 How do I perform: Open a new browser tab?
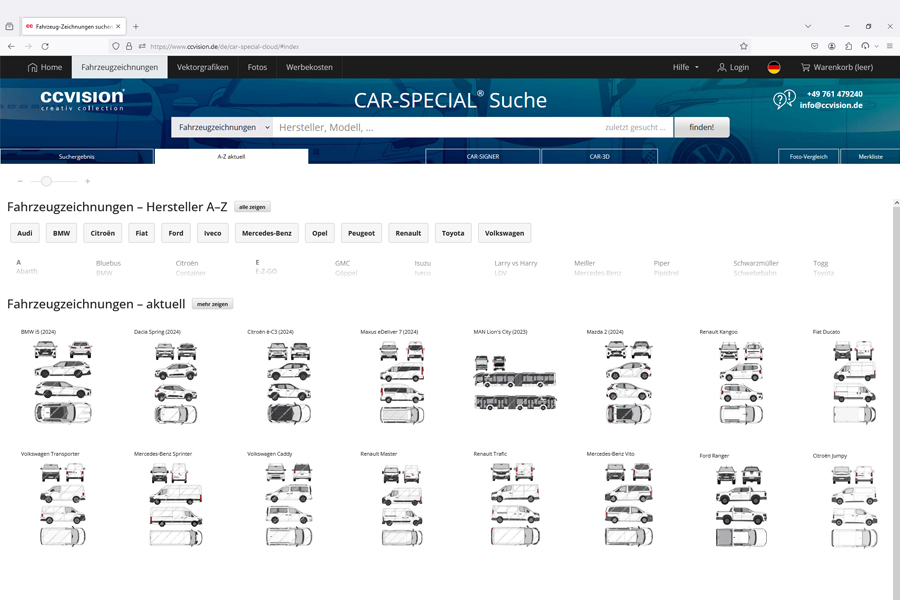(136, 26)
